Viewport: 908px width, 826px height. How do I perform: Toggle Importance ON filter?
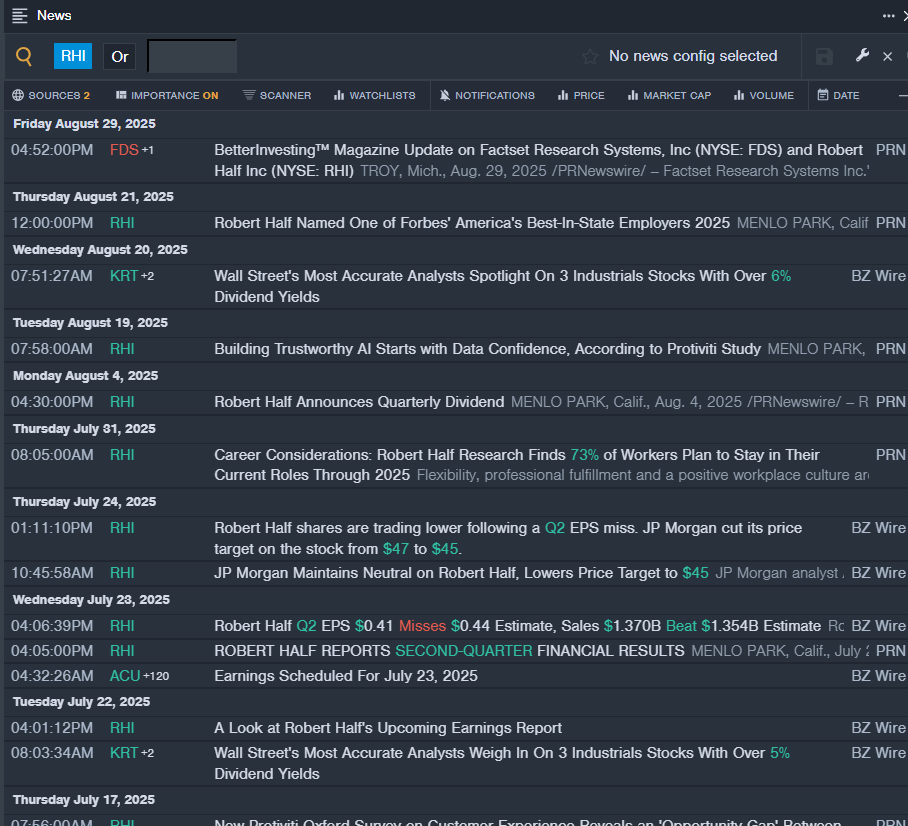pyautogui.click(x=167, y=96)
